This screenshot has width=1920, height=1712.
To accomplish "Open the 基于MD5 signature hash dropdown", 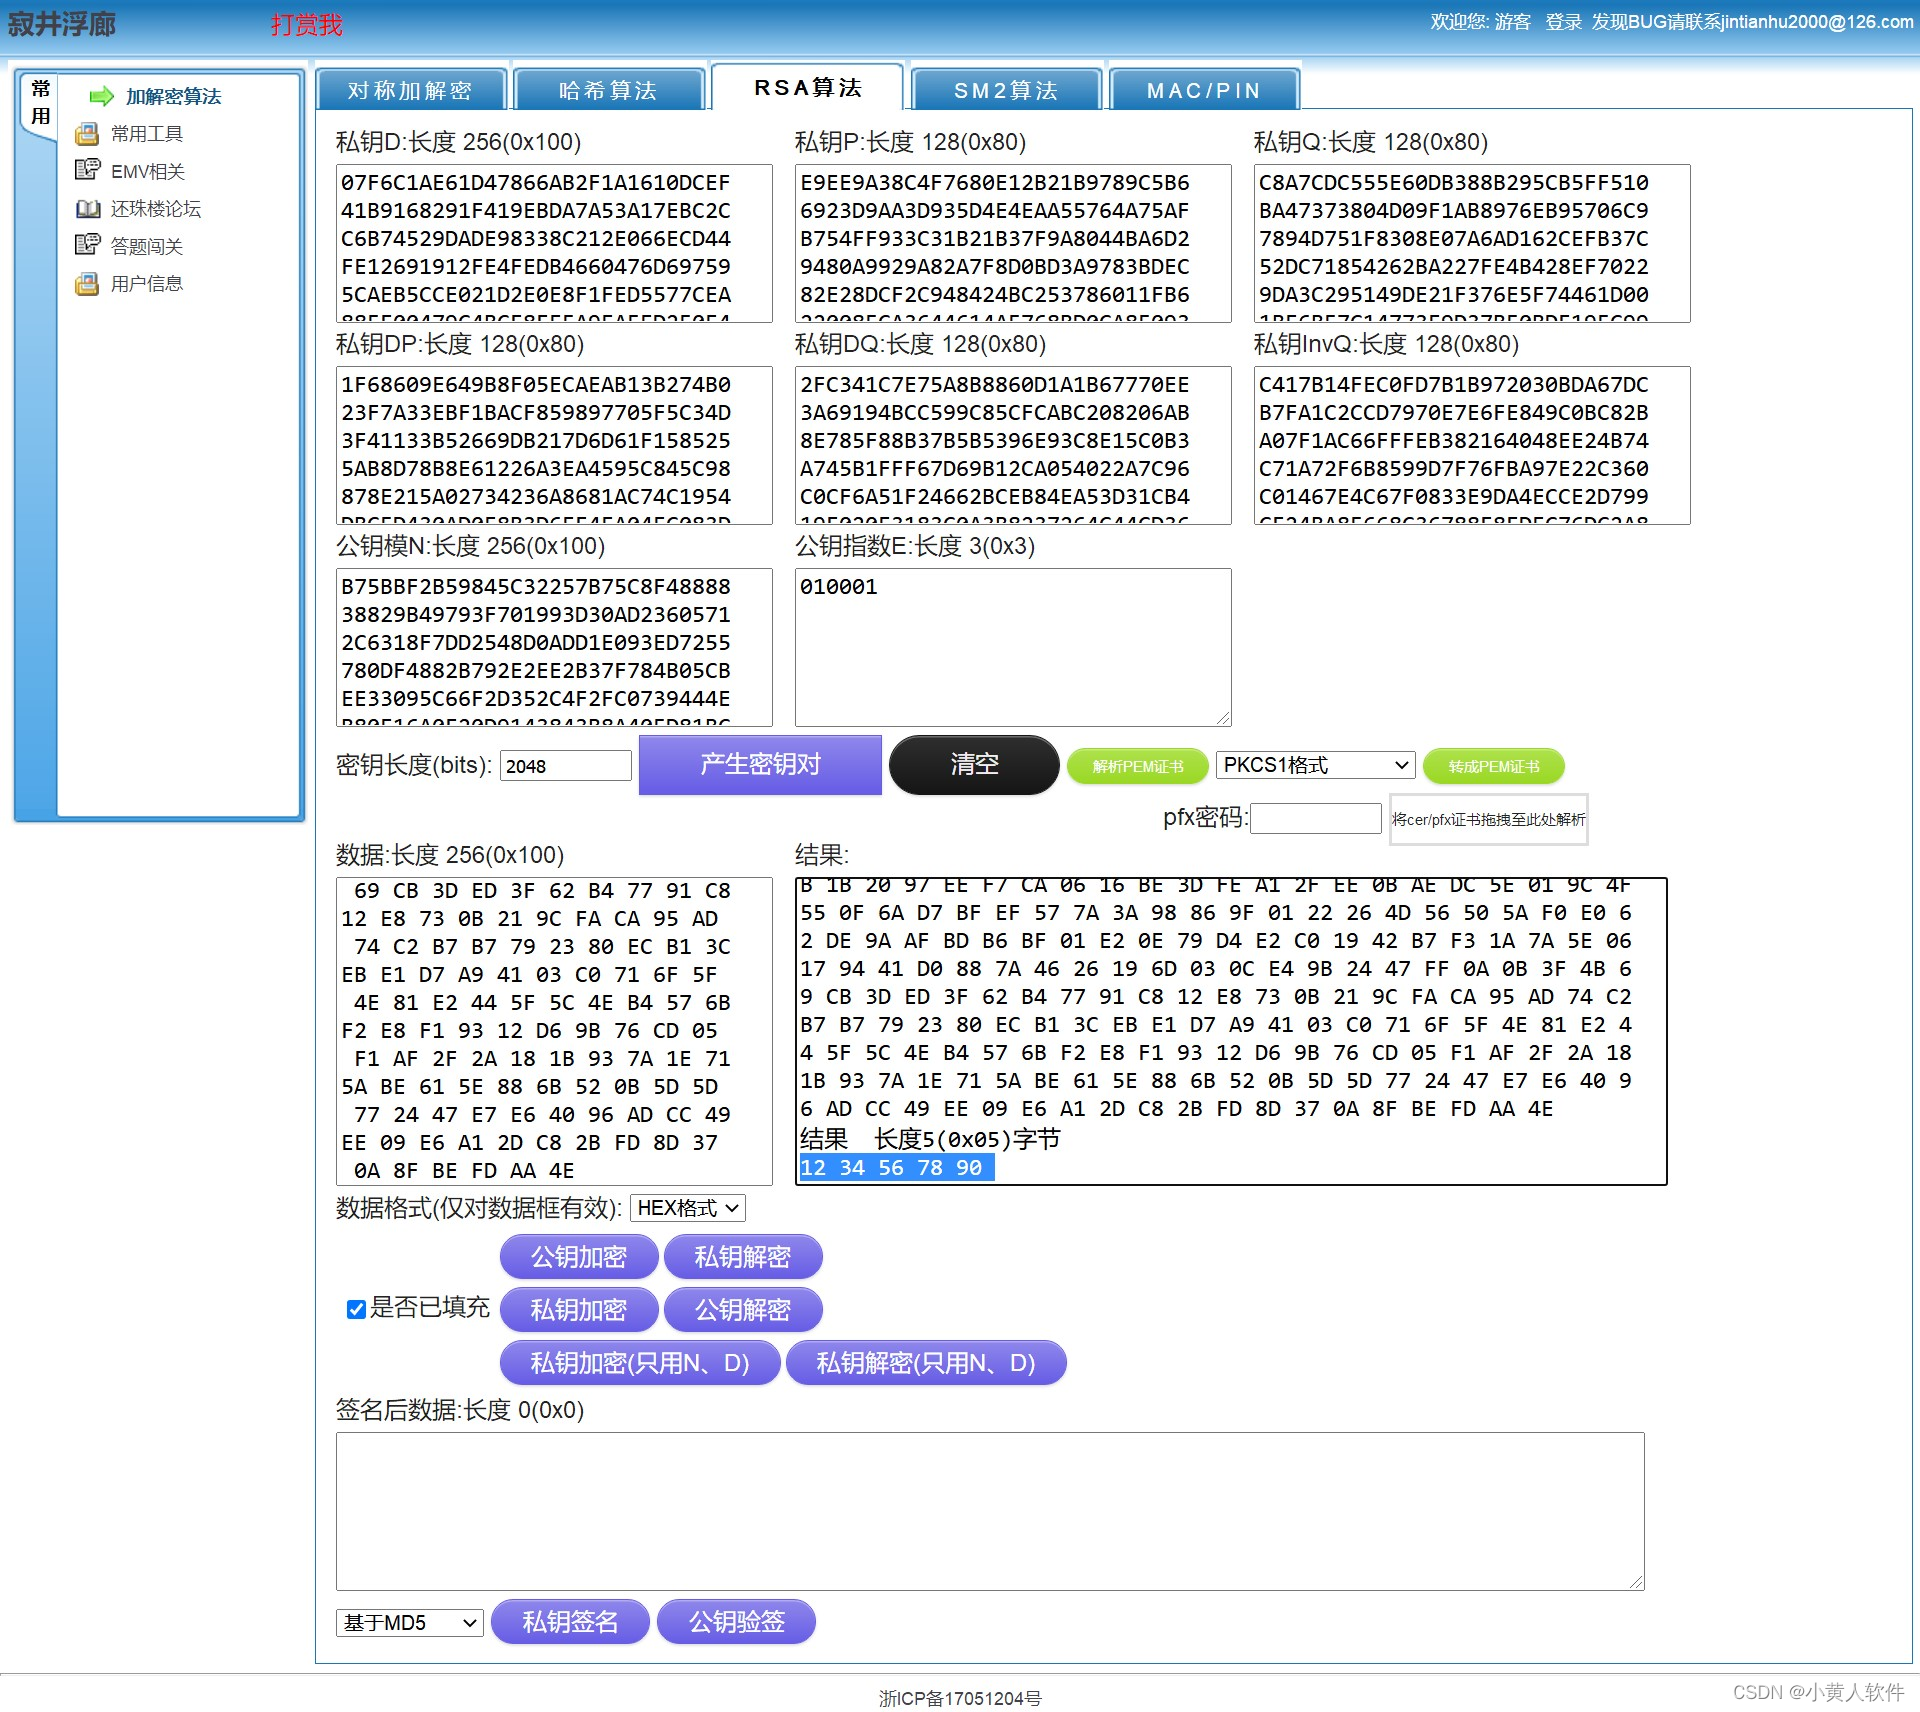I will point(410,1622).
